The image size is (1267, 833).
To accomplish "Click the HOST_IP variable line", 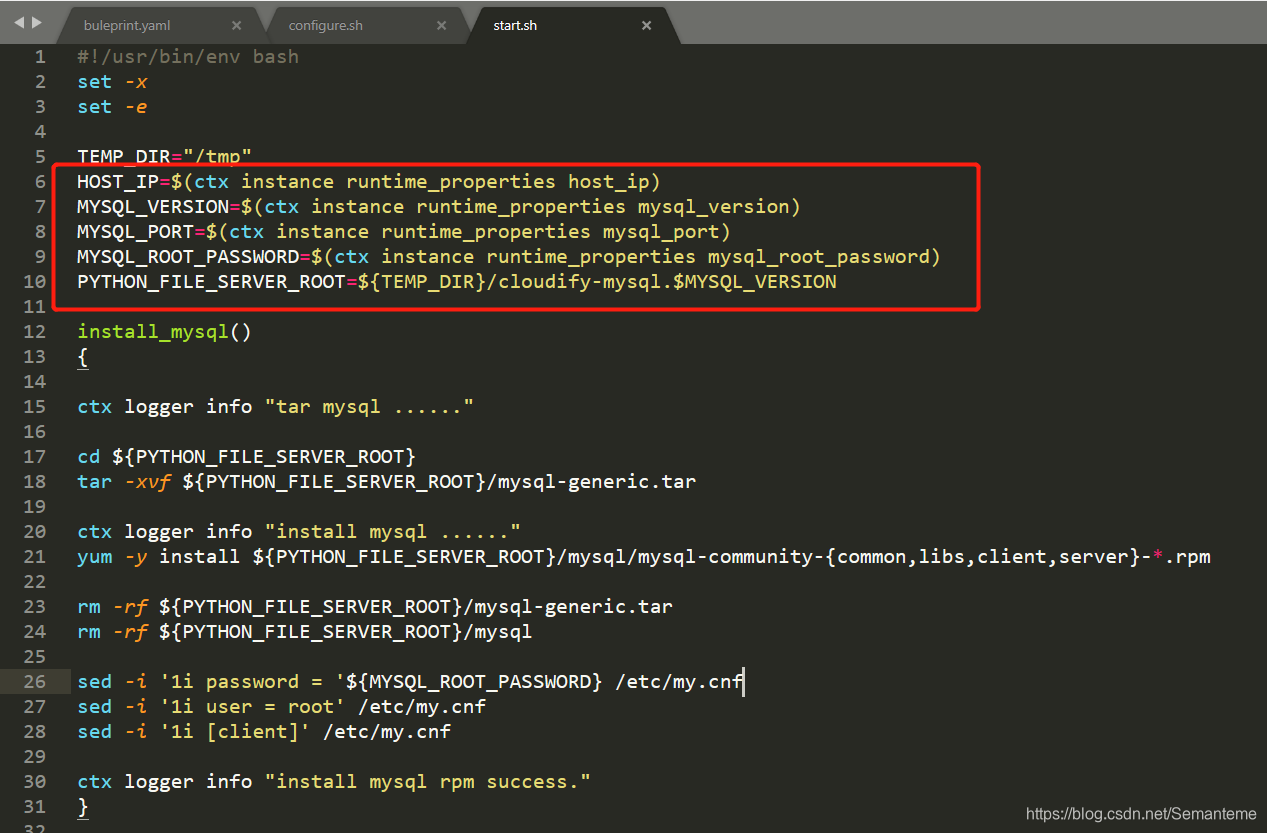I will coord(369,182).
